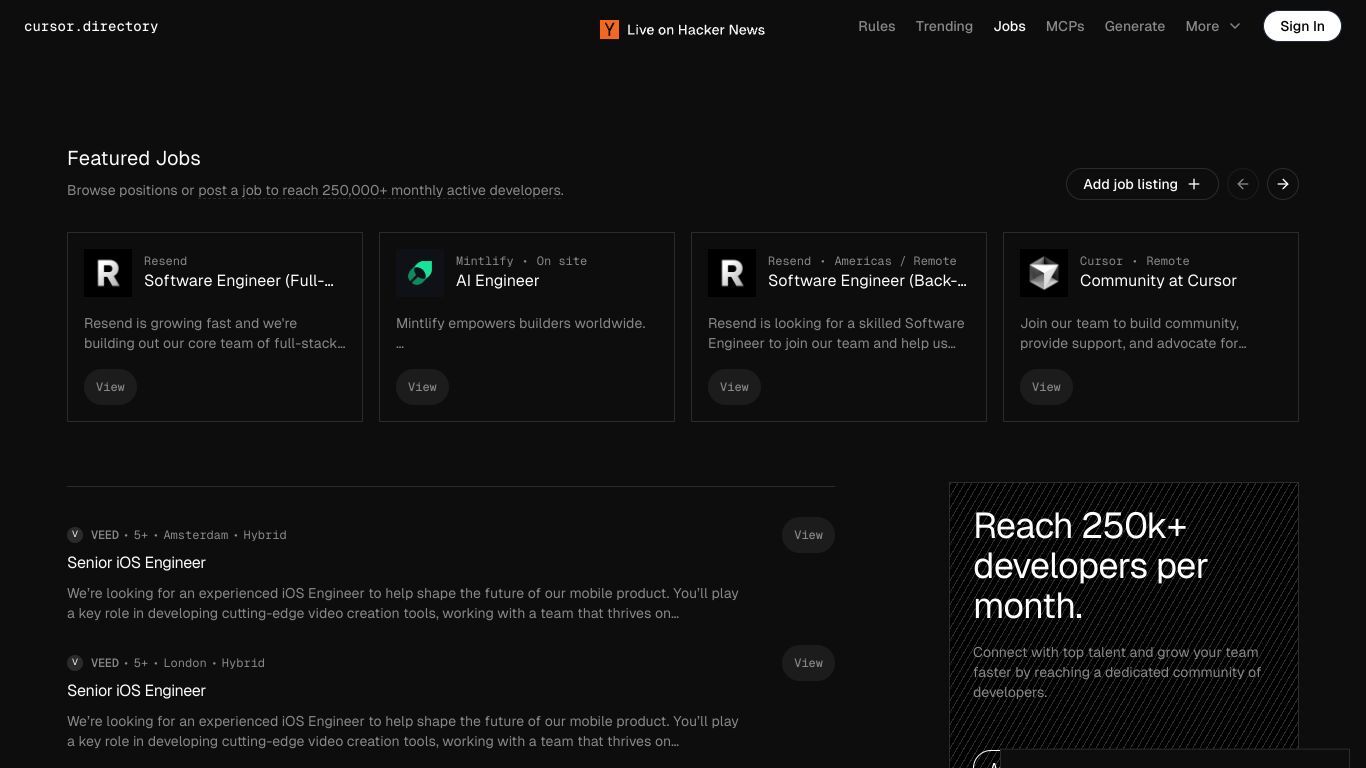Click the cursor.directory home logo
Image resolution: width=1366 pixels, height=768 pixels.
[x=91, y=26]
